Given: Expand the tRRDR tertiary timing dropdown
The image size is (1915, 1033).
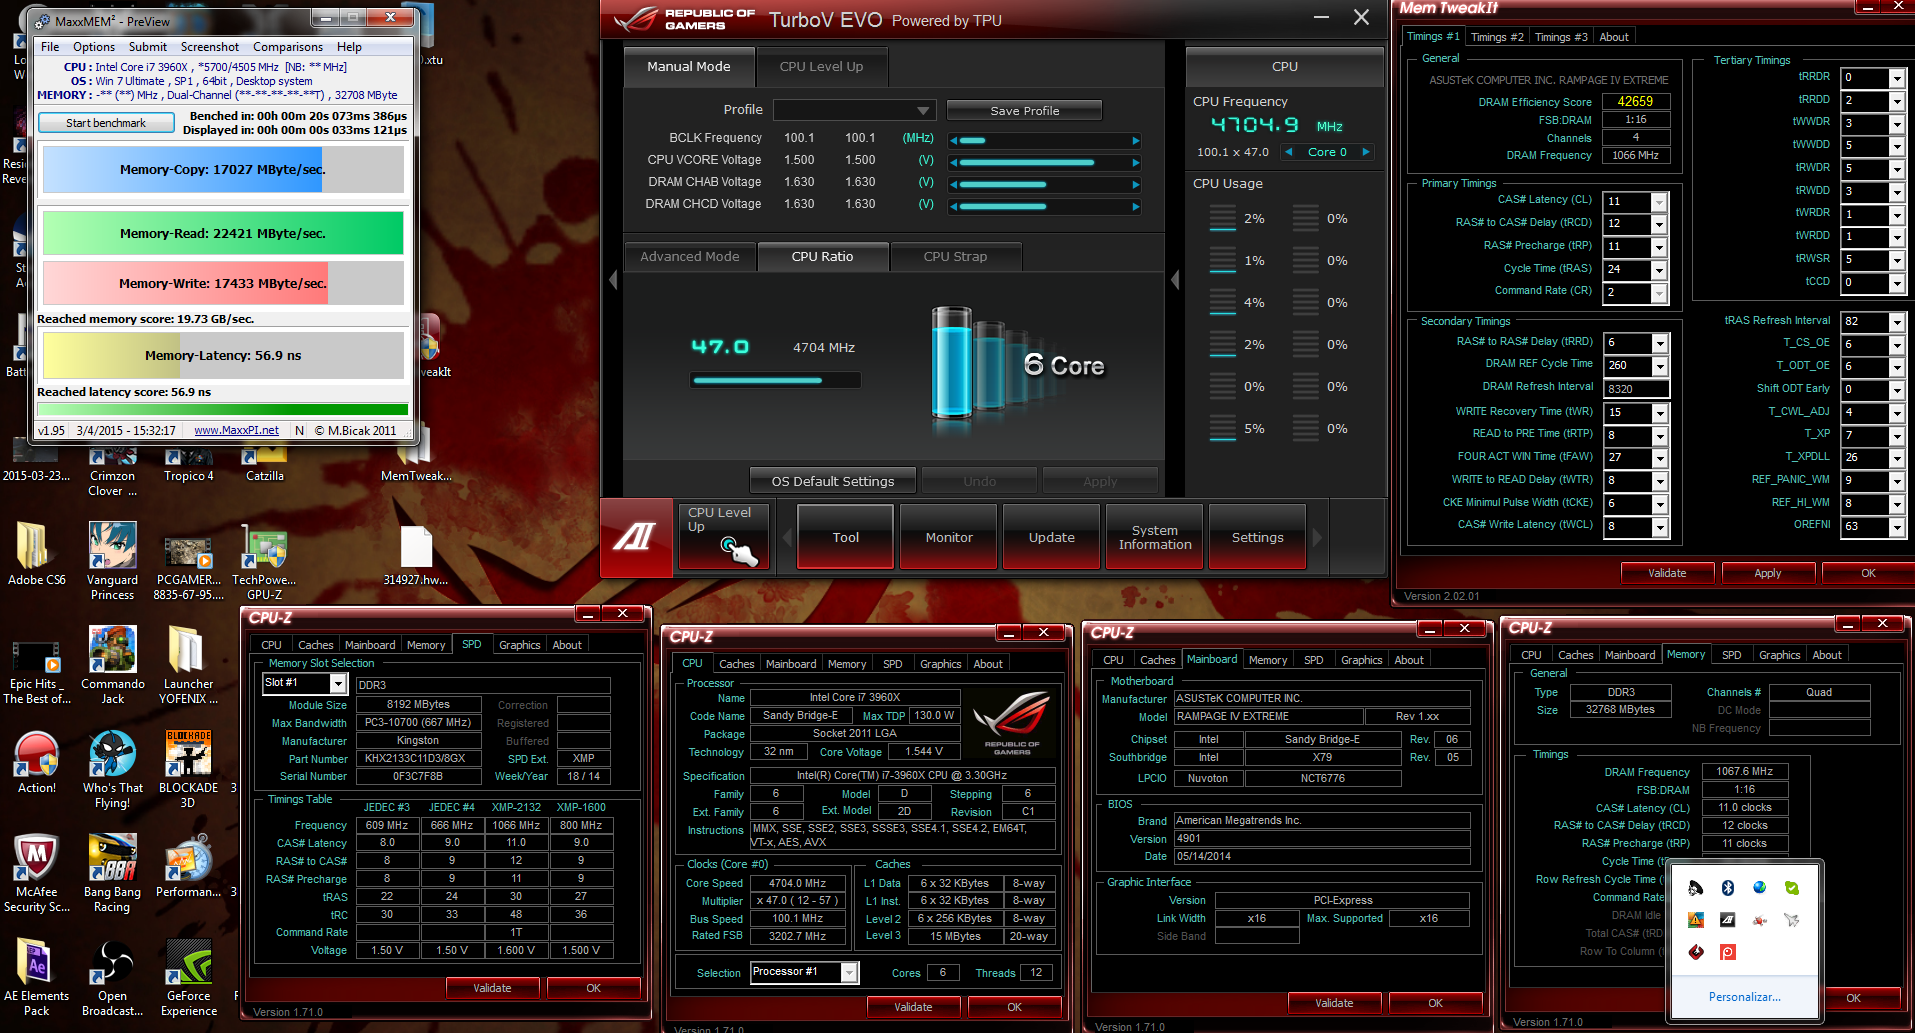Looking at the screenshot, I should 1896,78.
